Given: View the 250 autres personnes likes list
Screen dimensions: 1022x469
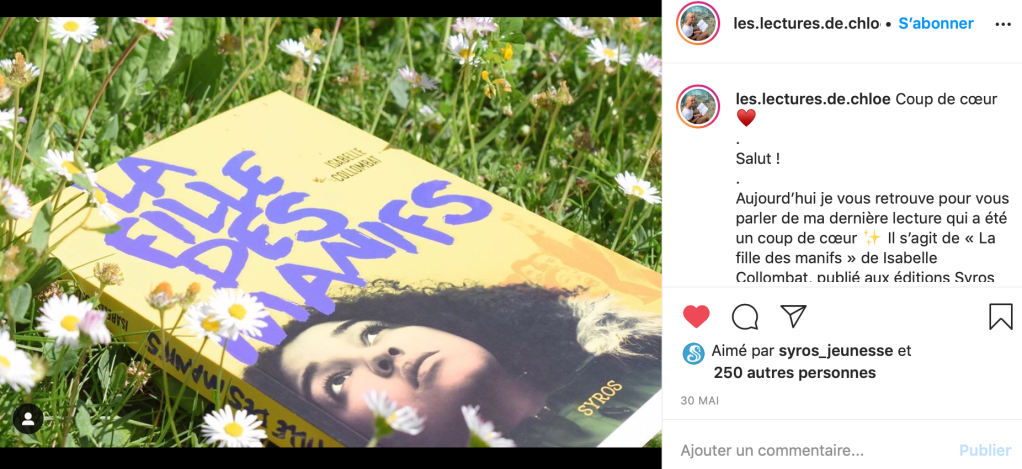Looking at the screenshot, I should (795, 373).
